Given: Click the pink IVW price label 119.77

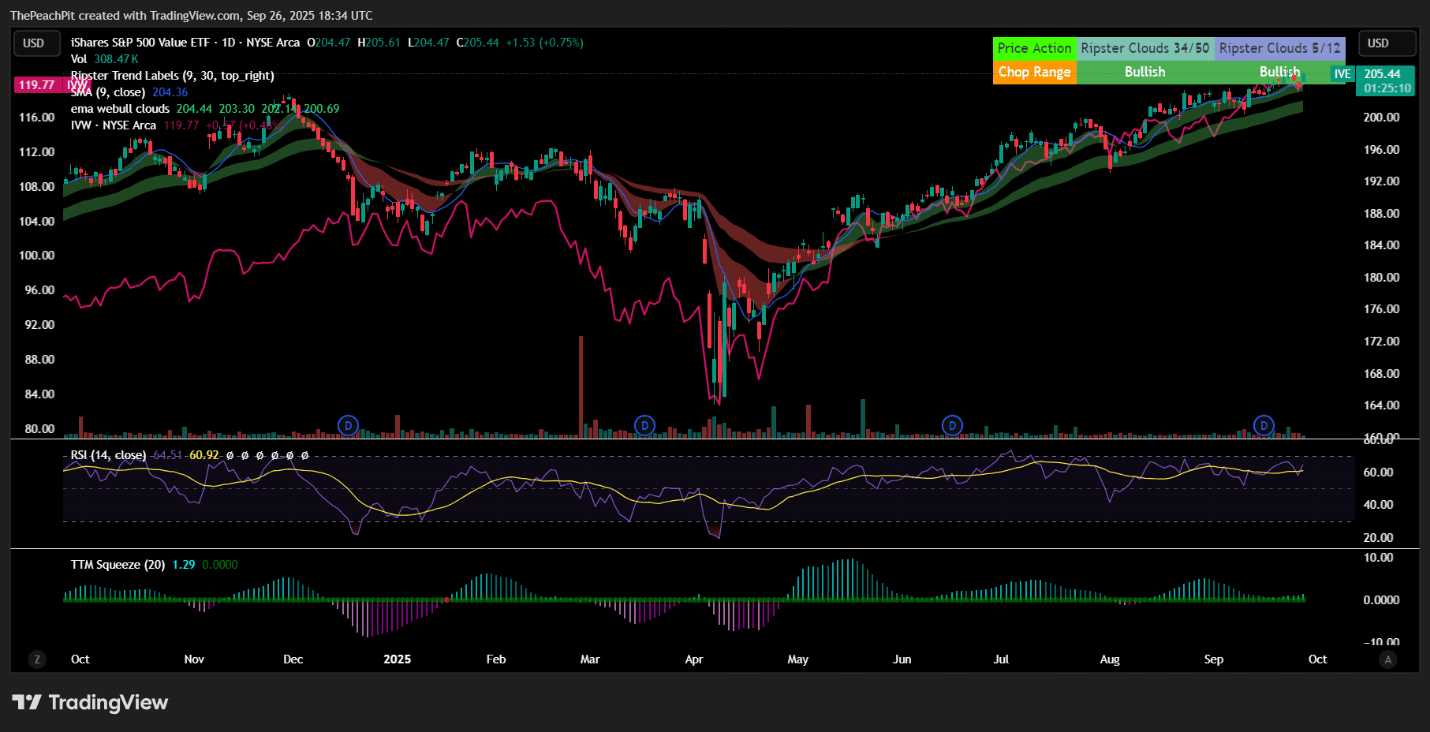Looking at the screenshot, I should tap(36, 86).
